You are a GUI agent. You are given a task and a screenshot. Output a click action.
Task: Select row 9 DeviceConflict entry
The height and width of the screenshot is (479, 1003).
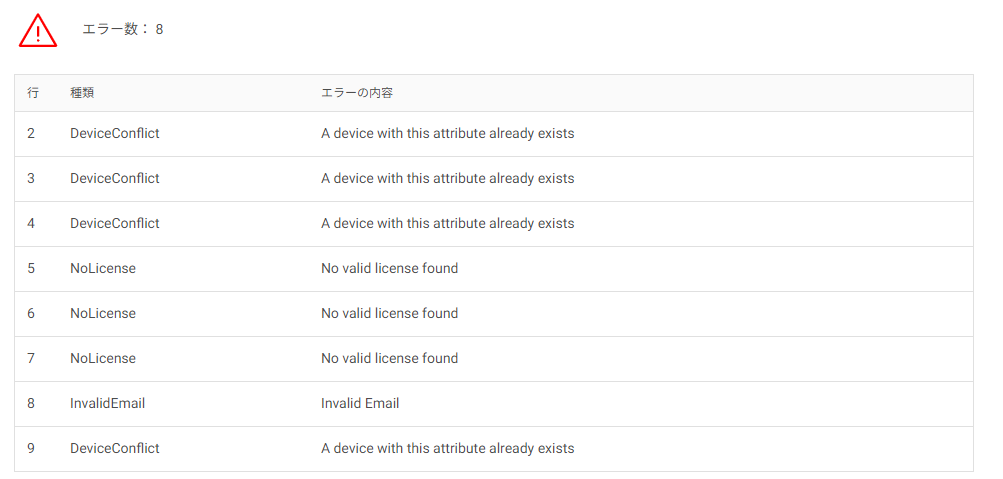click(115, 448)
